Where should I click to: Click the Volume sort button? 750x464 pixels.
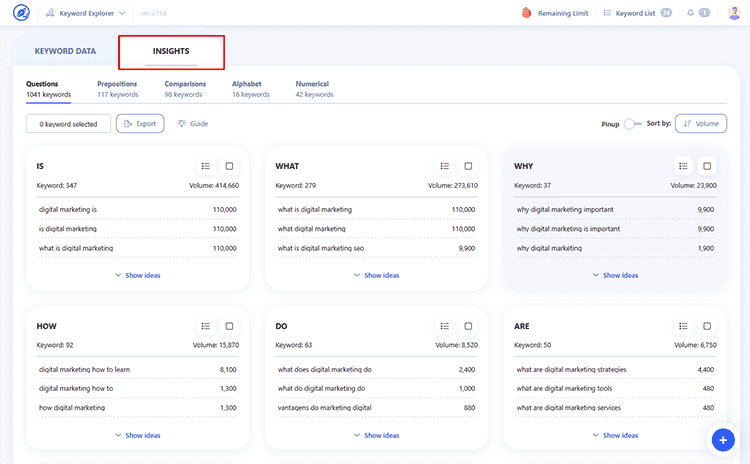(701, 123)
